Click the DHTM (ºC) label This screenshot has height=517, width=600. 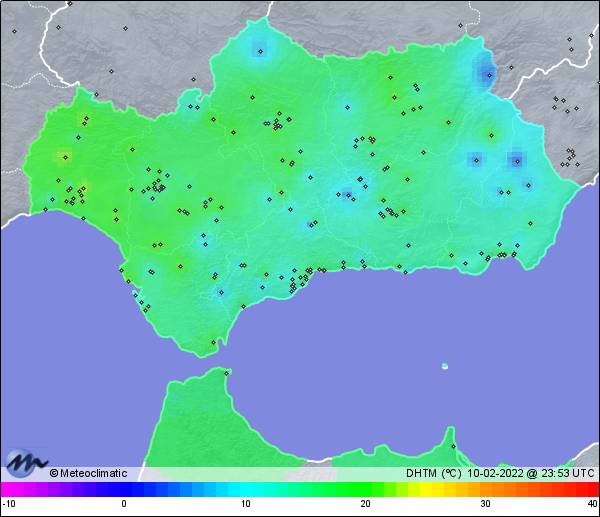point(434,473)
